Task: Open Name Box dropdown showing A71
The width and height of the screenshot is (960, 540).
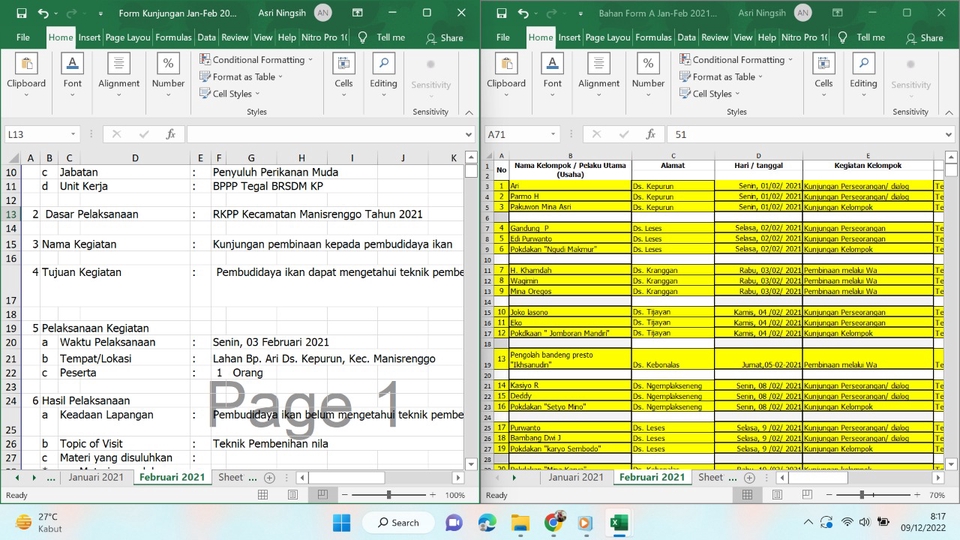Action: pyautogui.click(x=553, y=134)
